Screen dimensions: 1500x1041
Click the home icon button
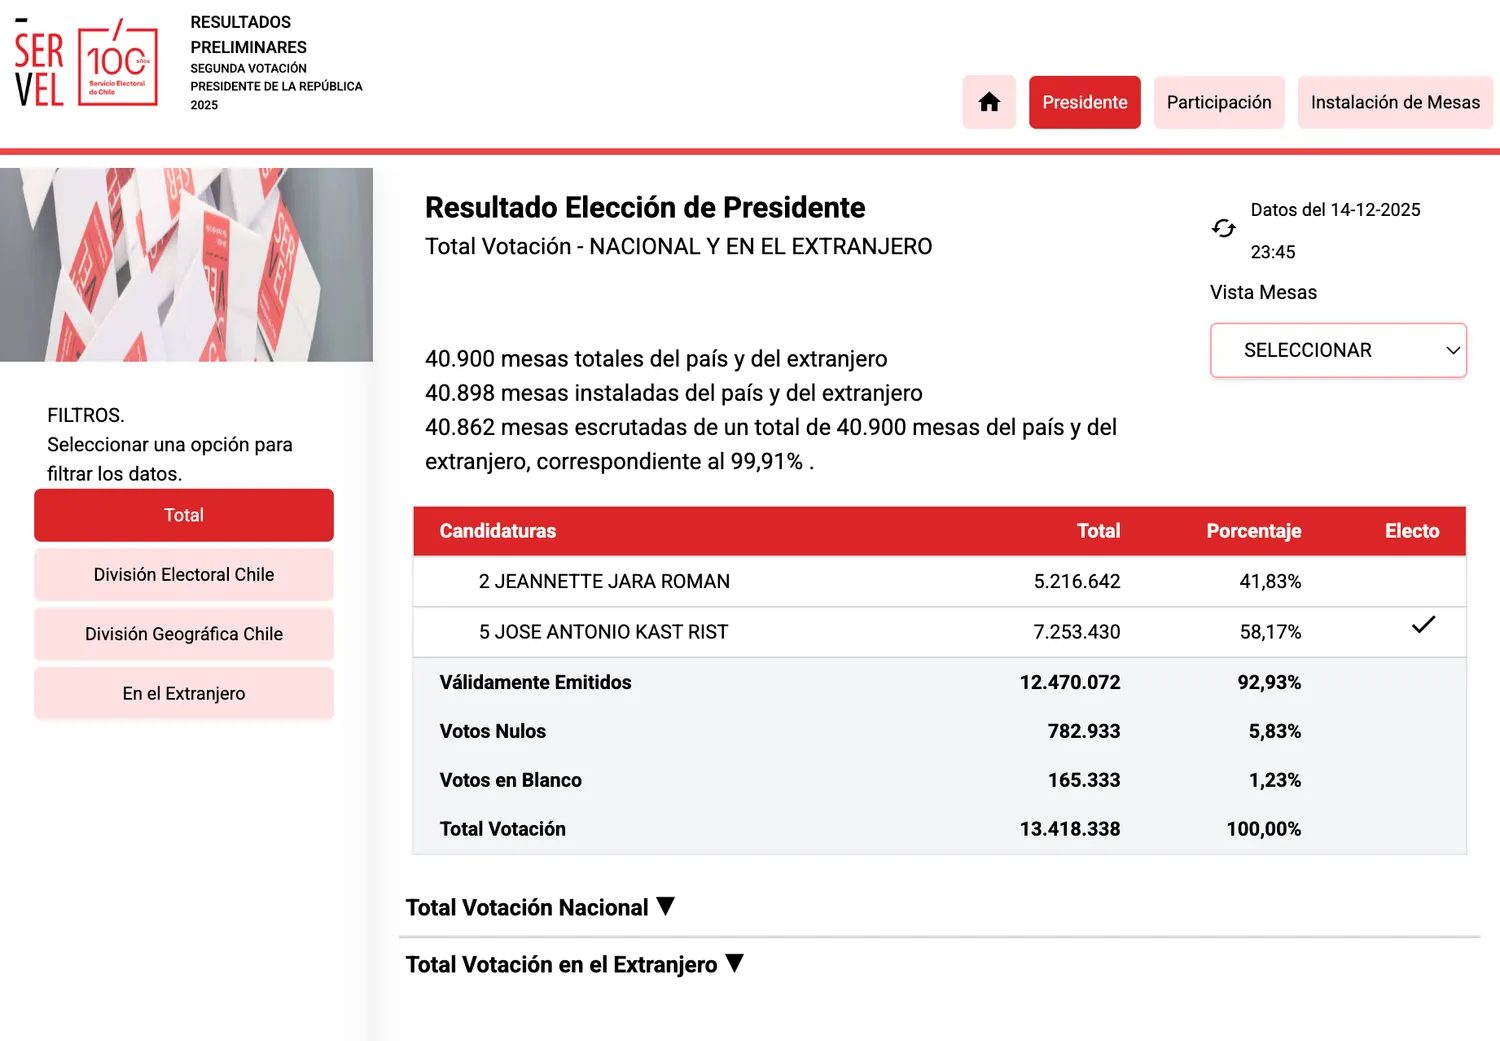pyautogui.click(x=989, y=102)
